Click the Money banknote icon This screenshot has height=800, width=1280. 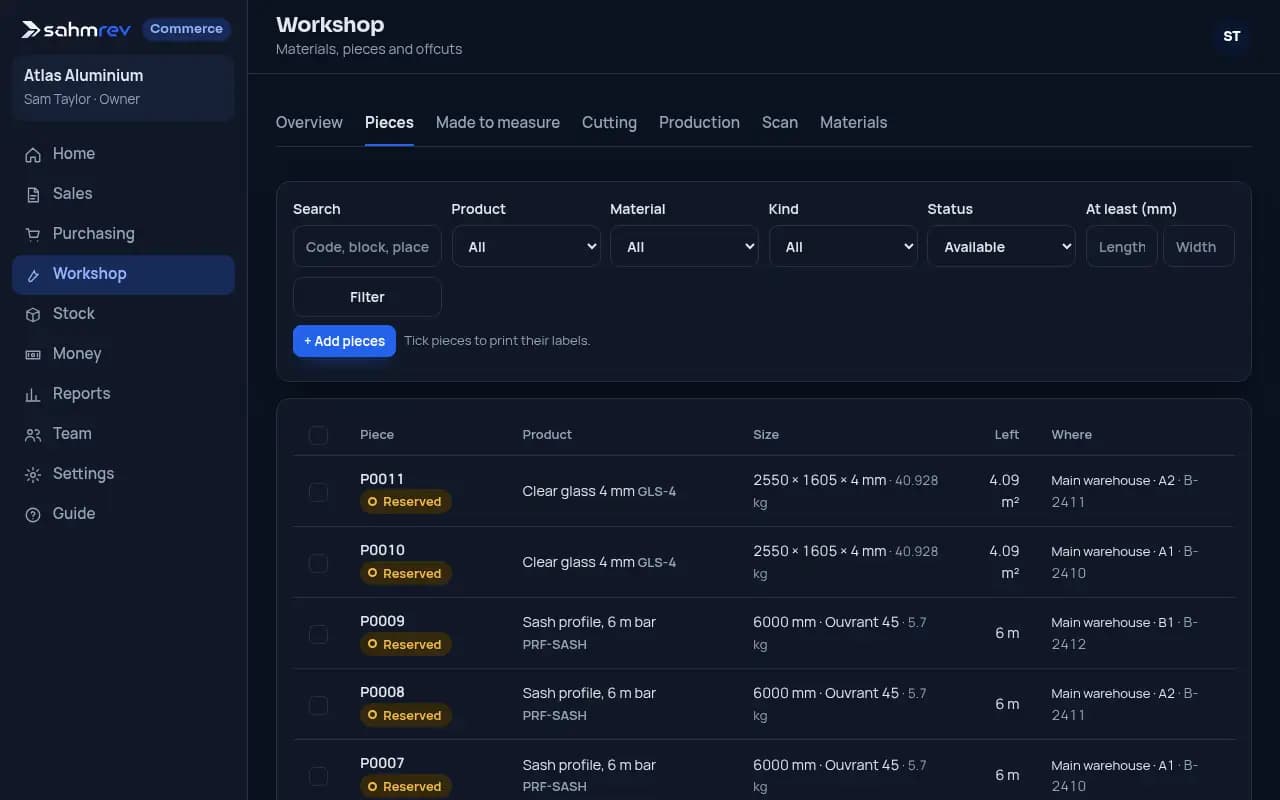(33, 354)
